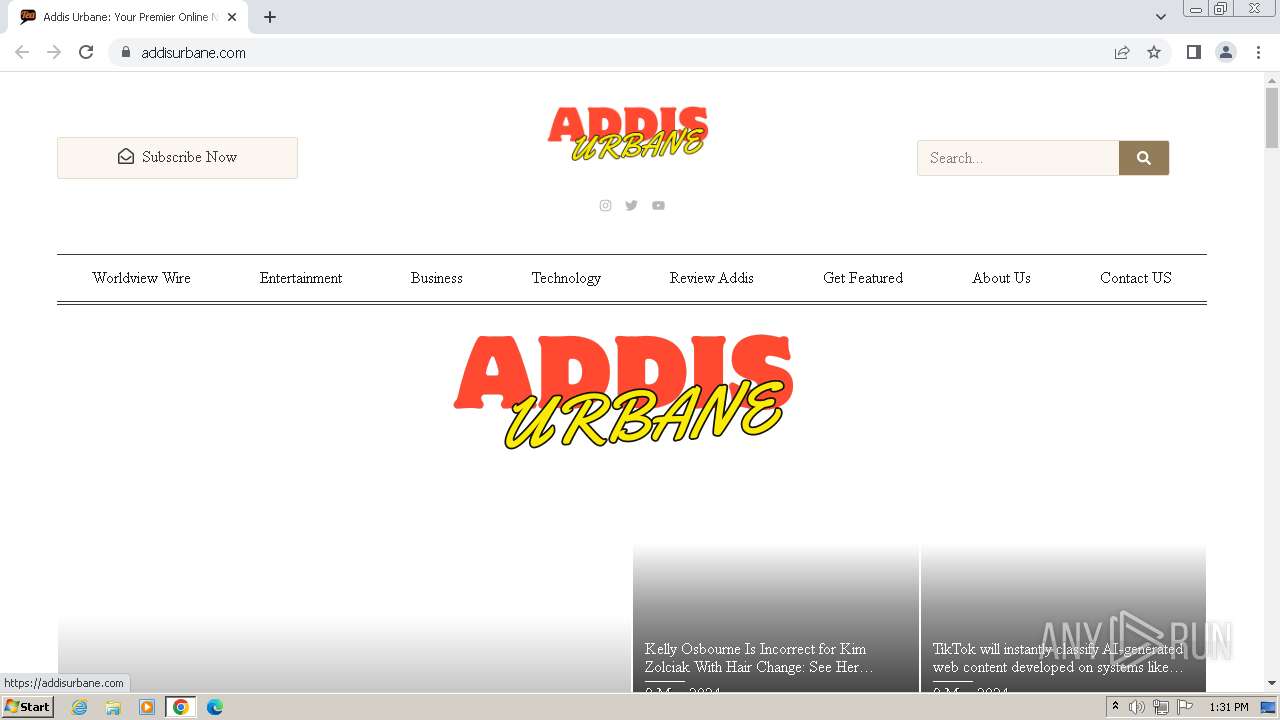The width and height of the screenshot is (1280, 720).
Task: Open the Technology section
Action: point(566,278)
